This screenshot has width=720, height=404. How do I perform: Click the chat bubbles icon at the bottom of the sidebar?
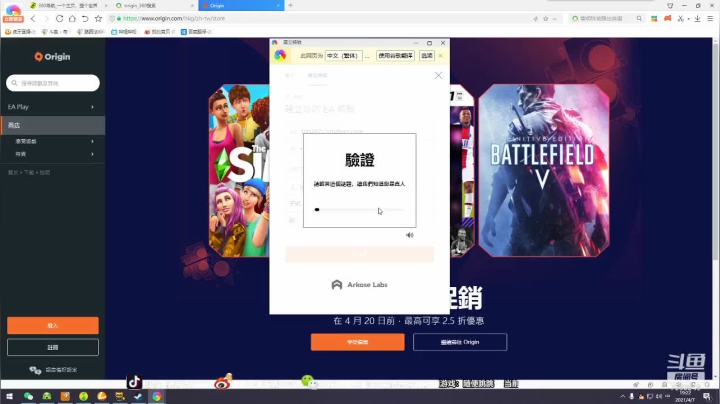(x=35, y=370)
